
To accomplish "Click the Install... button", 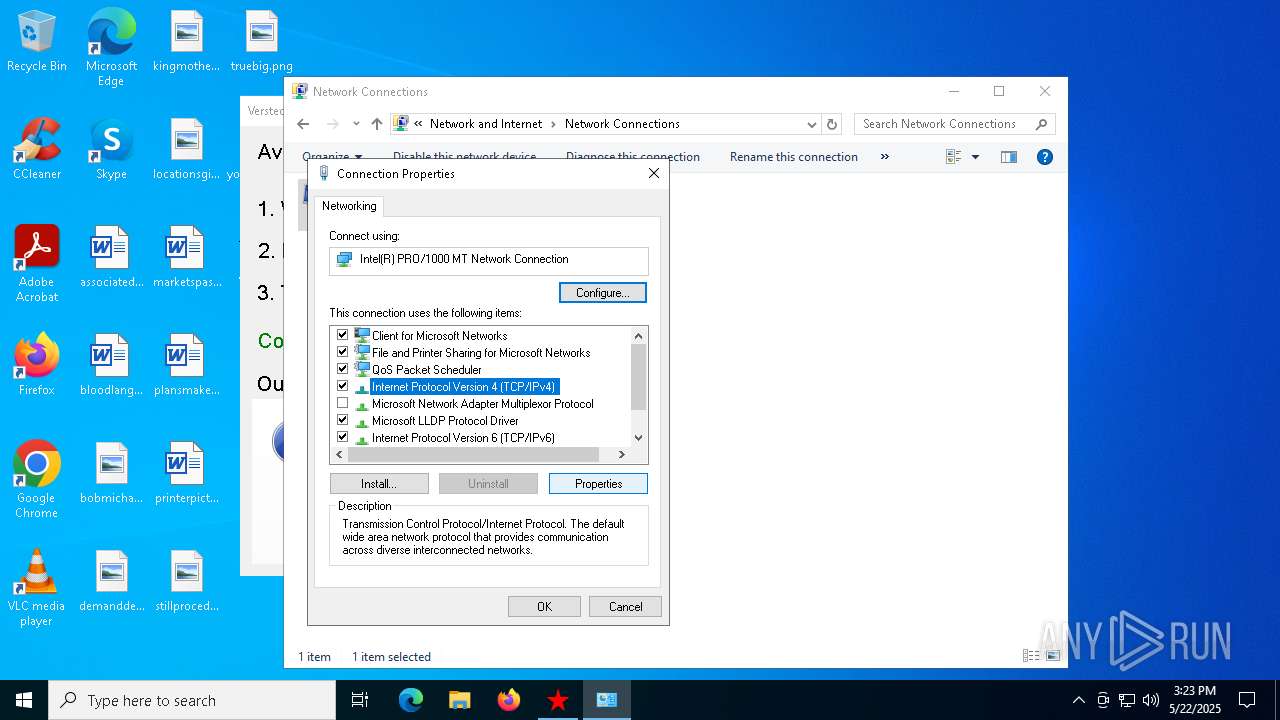I will point(379,484).
